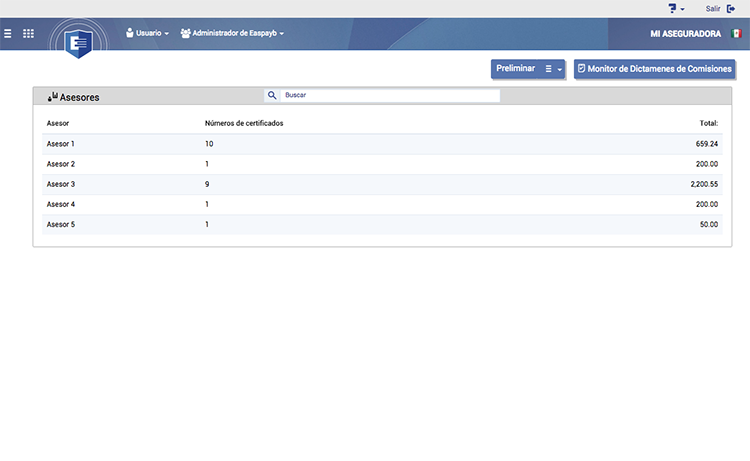Open the apps grid icon
This screenshot has width=750, height=461.
29,33
